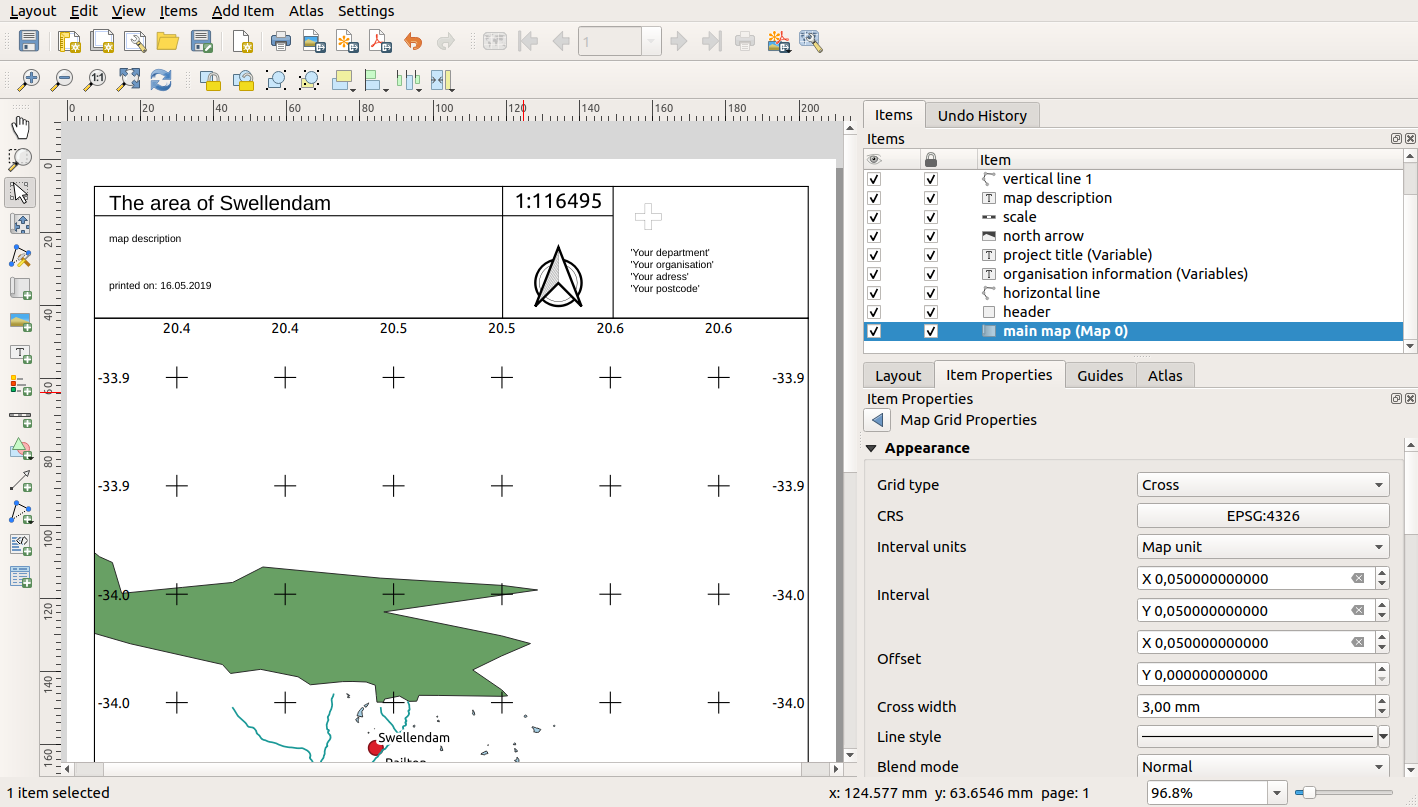This screenshot has width=1418, height=807.
Task: Toggle visibility of north arrow item
Action: (874, 236)
